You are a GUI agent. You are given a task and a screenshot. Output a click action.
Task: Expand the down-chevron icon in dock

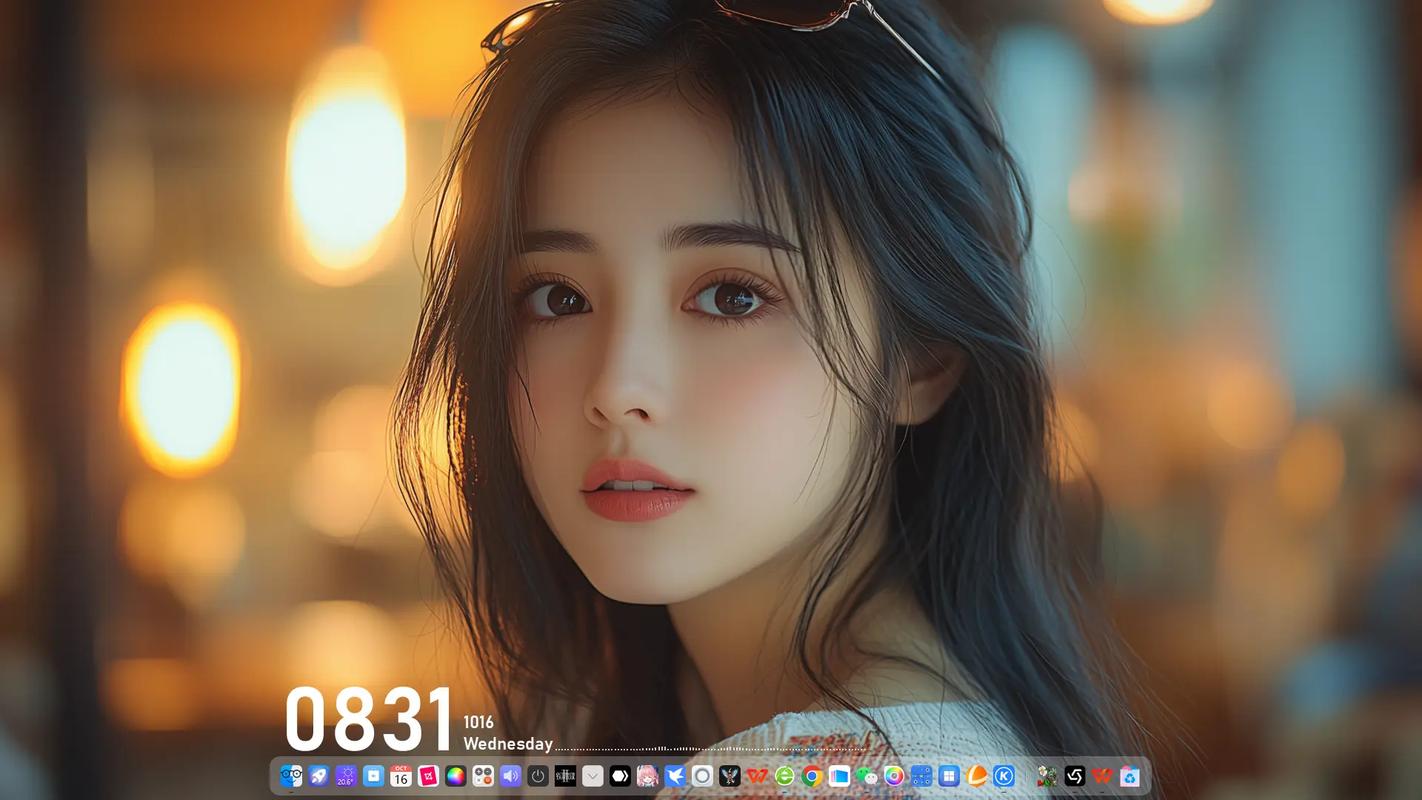[593, 776]
